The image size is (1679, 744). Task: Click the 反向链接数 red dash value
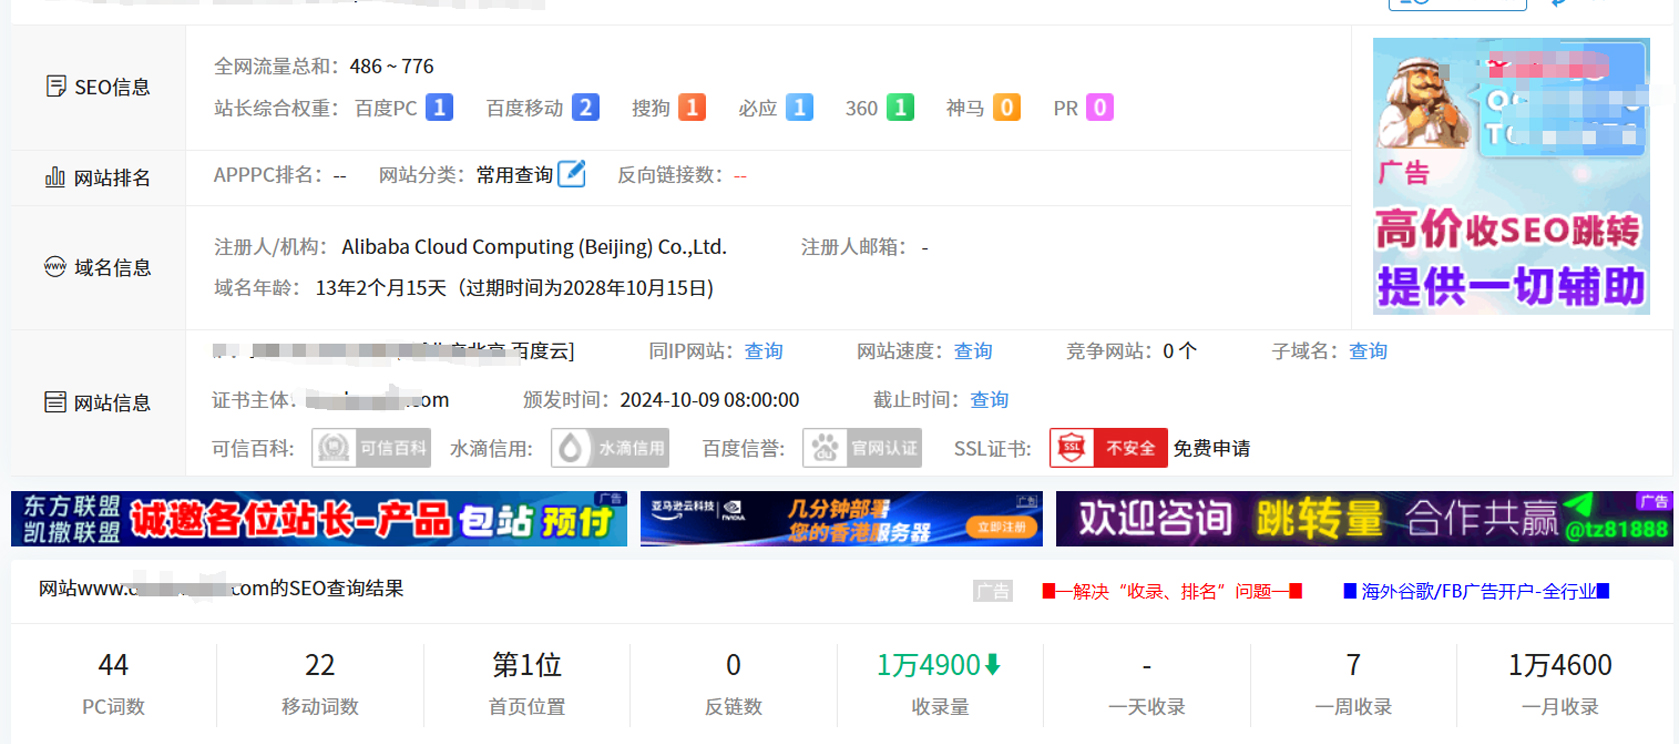[740, 176]
